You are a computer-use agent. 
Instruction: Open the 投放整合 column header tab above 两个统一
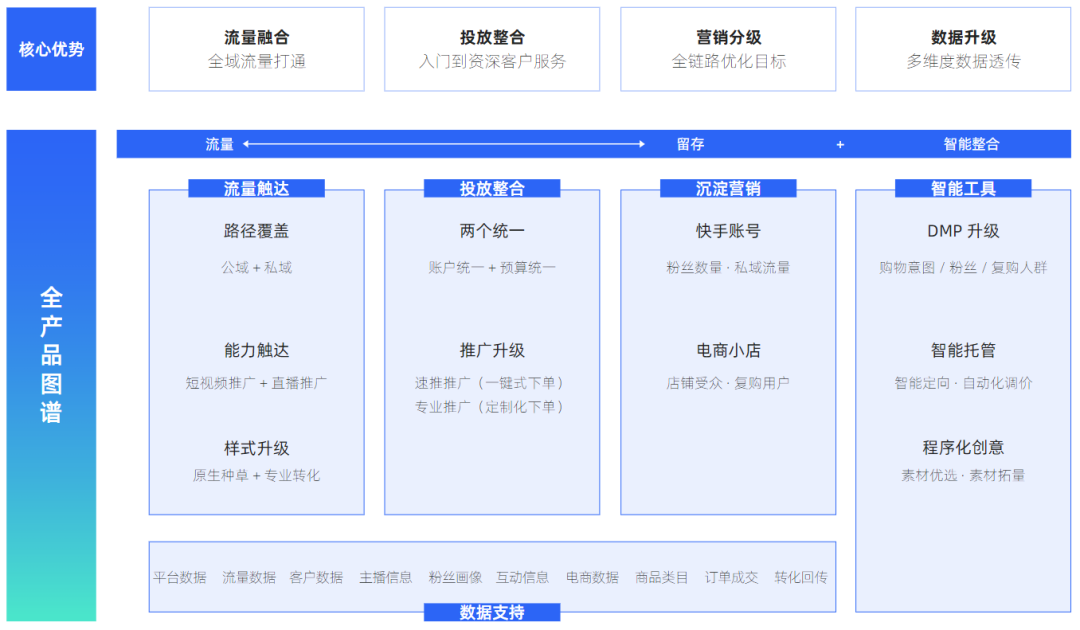click(x=492, y=188)
